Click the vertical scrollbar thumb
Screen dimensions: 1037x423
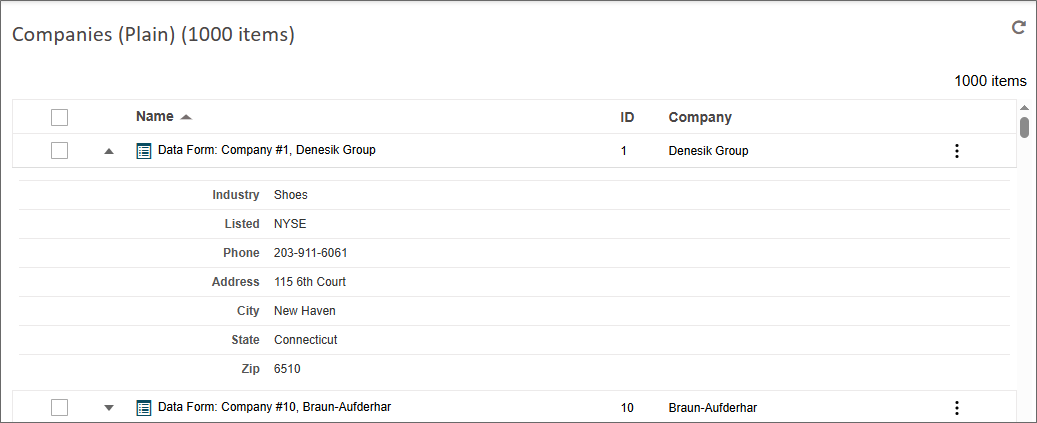(x=1024, y=127)
